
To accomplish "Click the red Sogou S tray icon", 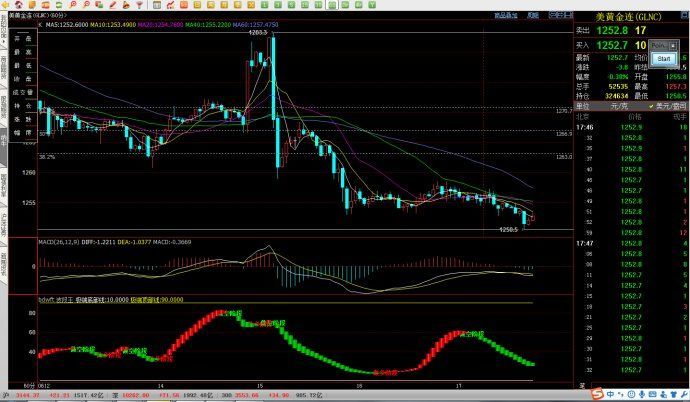I will (x=597, y=394).
